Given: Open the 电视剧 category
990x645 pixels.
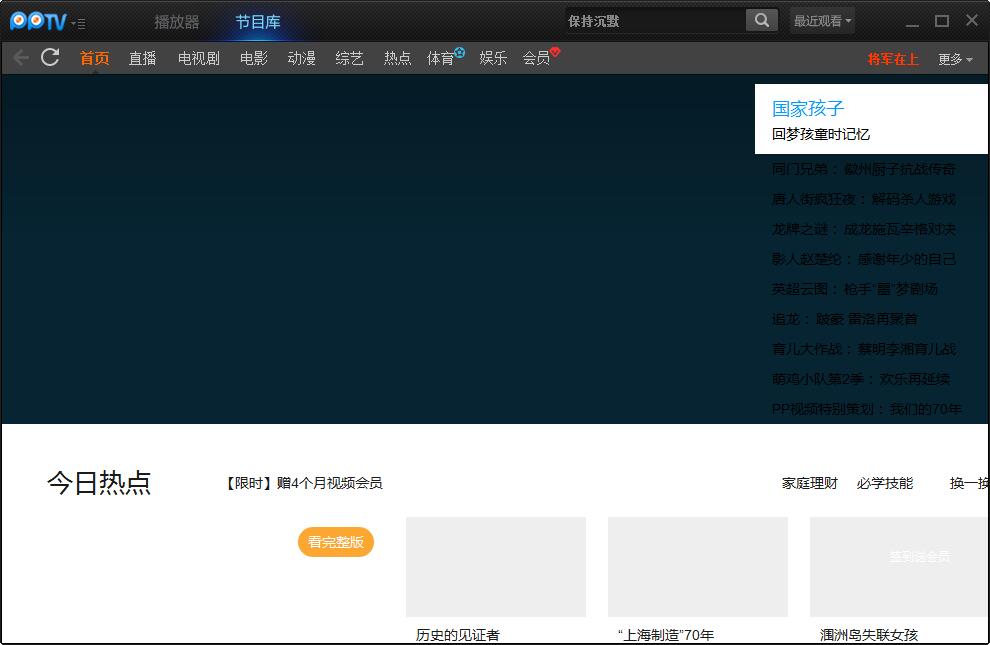Looking at the screenshot, I should pyautogui.click(x=199, y=59).
